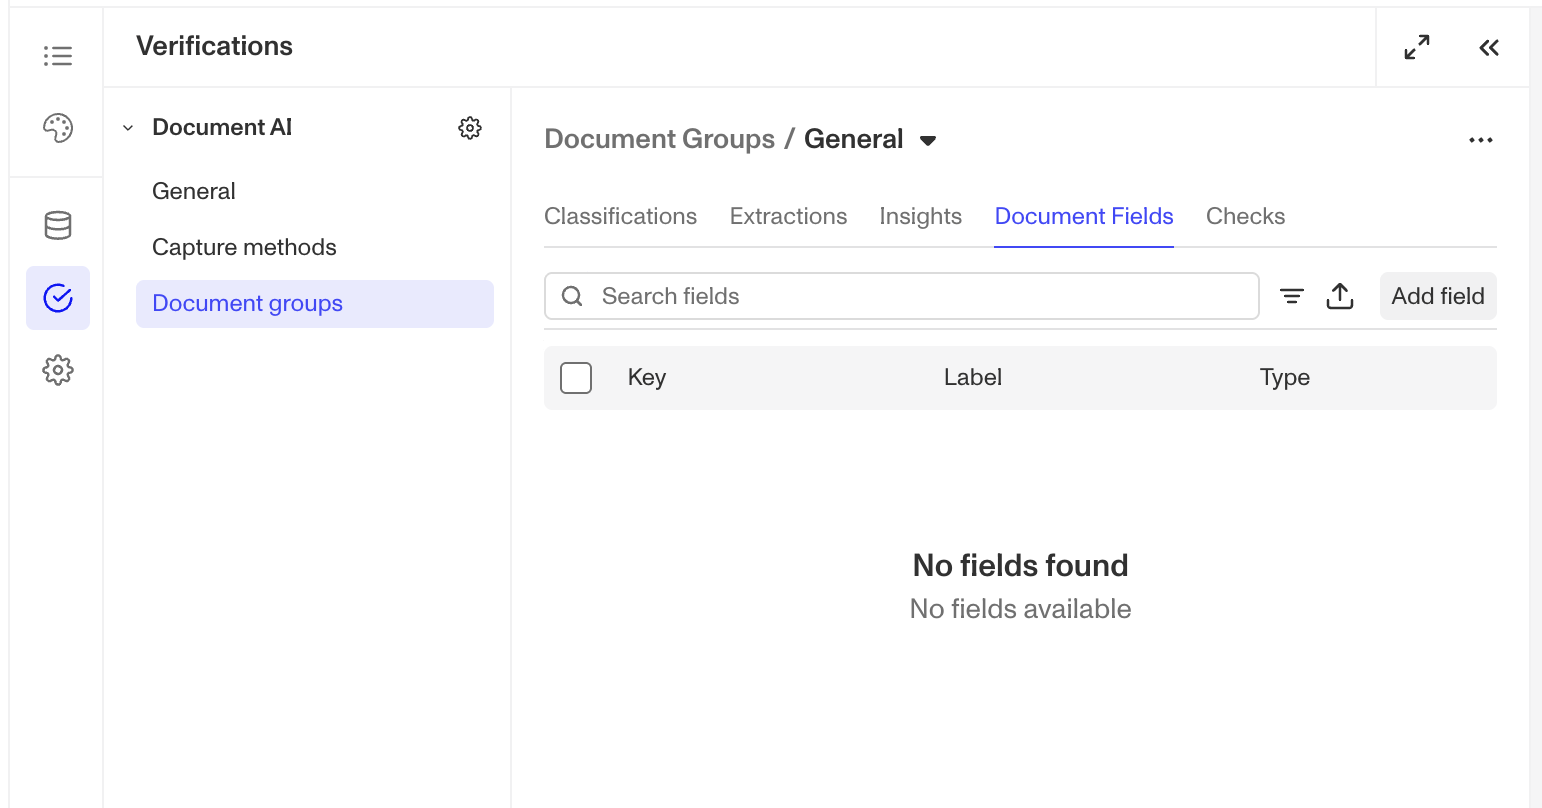
Task: Switch to the Checks tab
Action: click(1245, 216)
